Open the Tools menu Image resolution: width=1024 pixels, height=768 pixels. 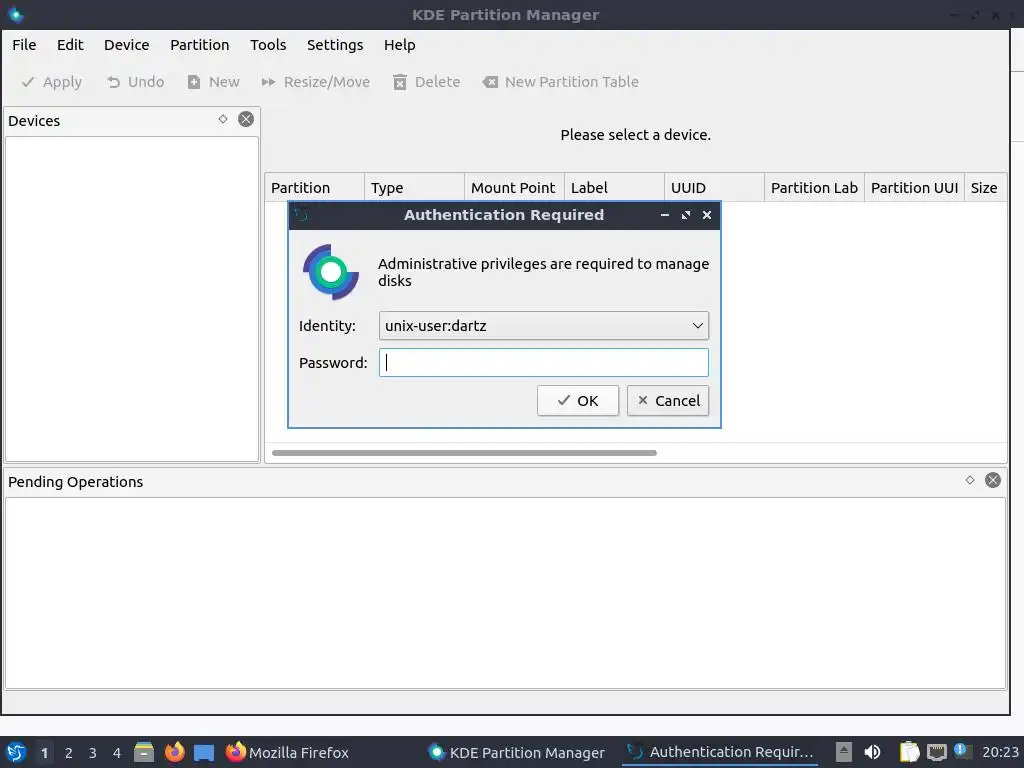[268, 44]
